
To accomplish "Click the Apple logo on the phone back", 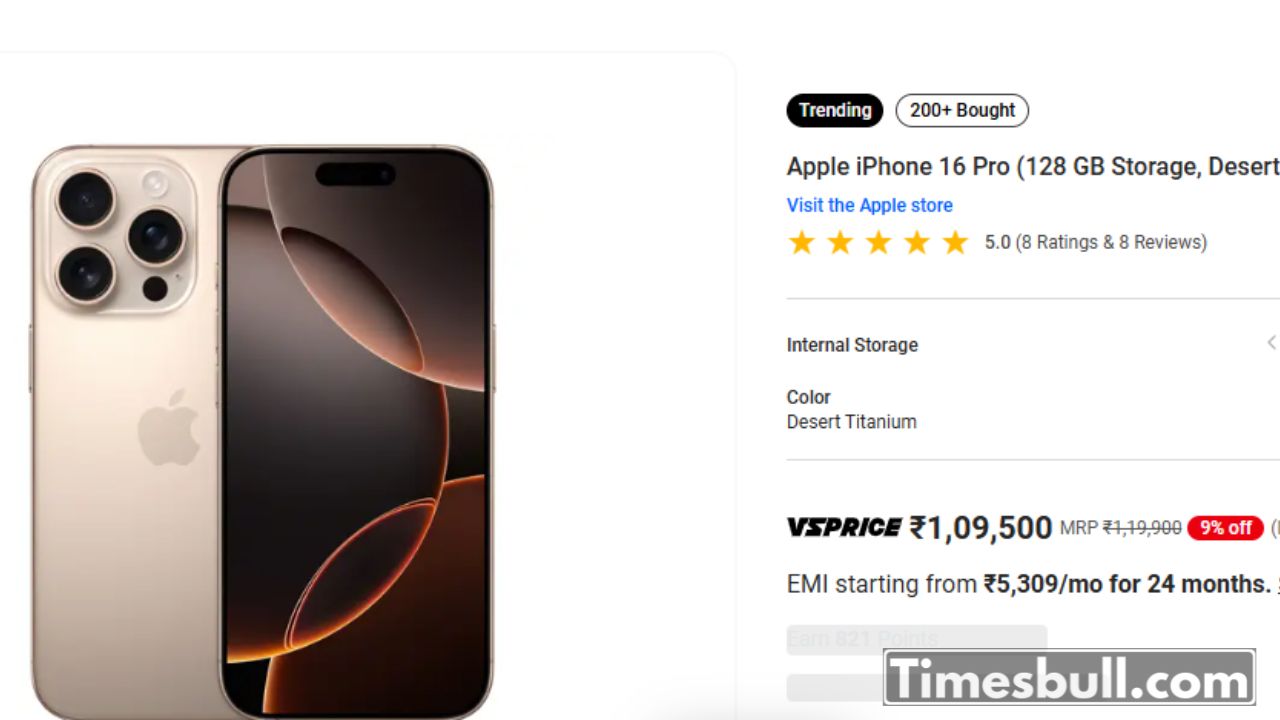I will 168,427.
